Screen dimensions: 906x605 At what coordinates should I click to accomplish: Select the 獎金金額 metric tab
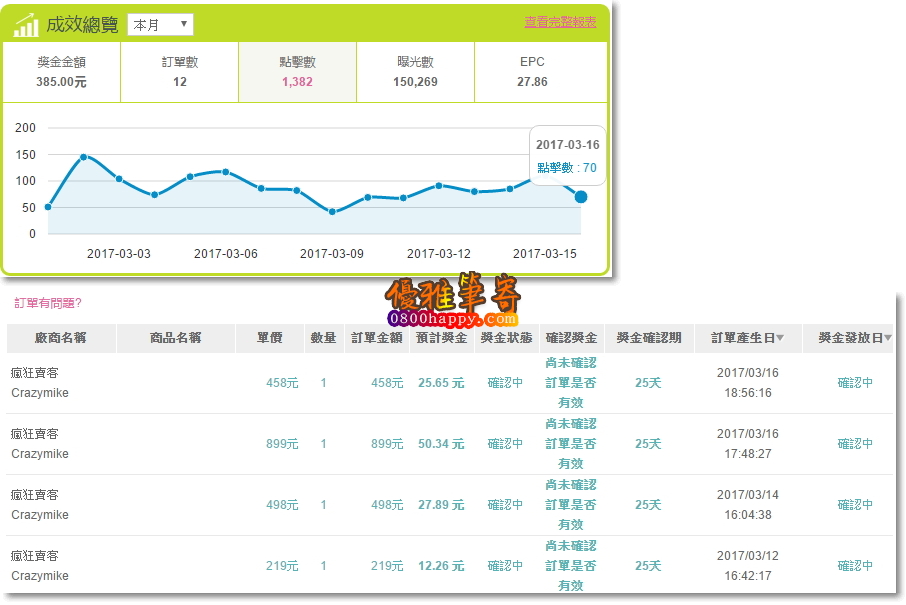point(61,72)
